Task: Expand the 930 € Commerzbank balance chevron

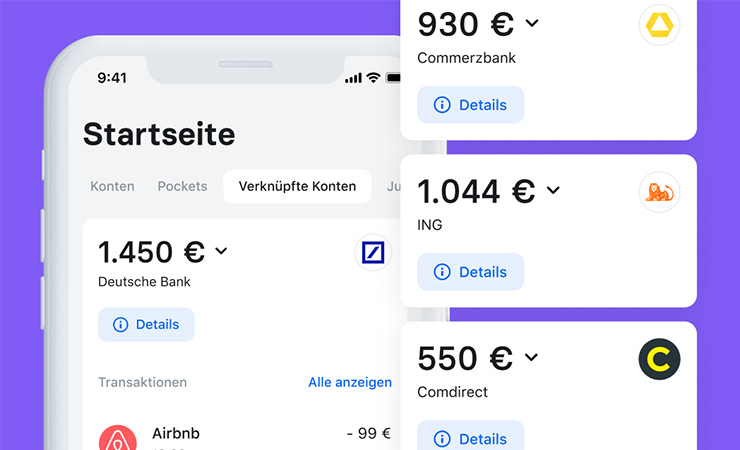Action: tap(532, 23)
